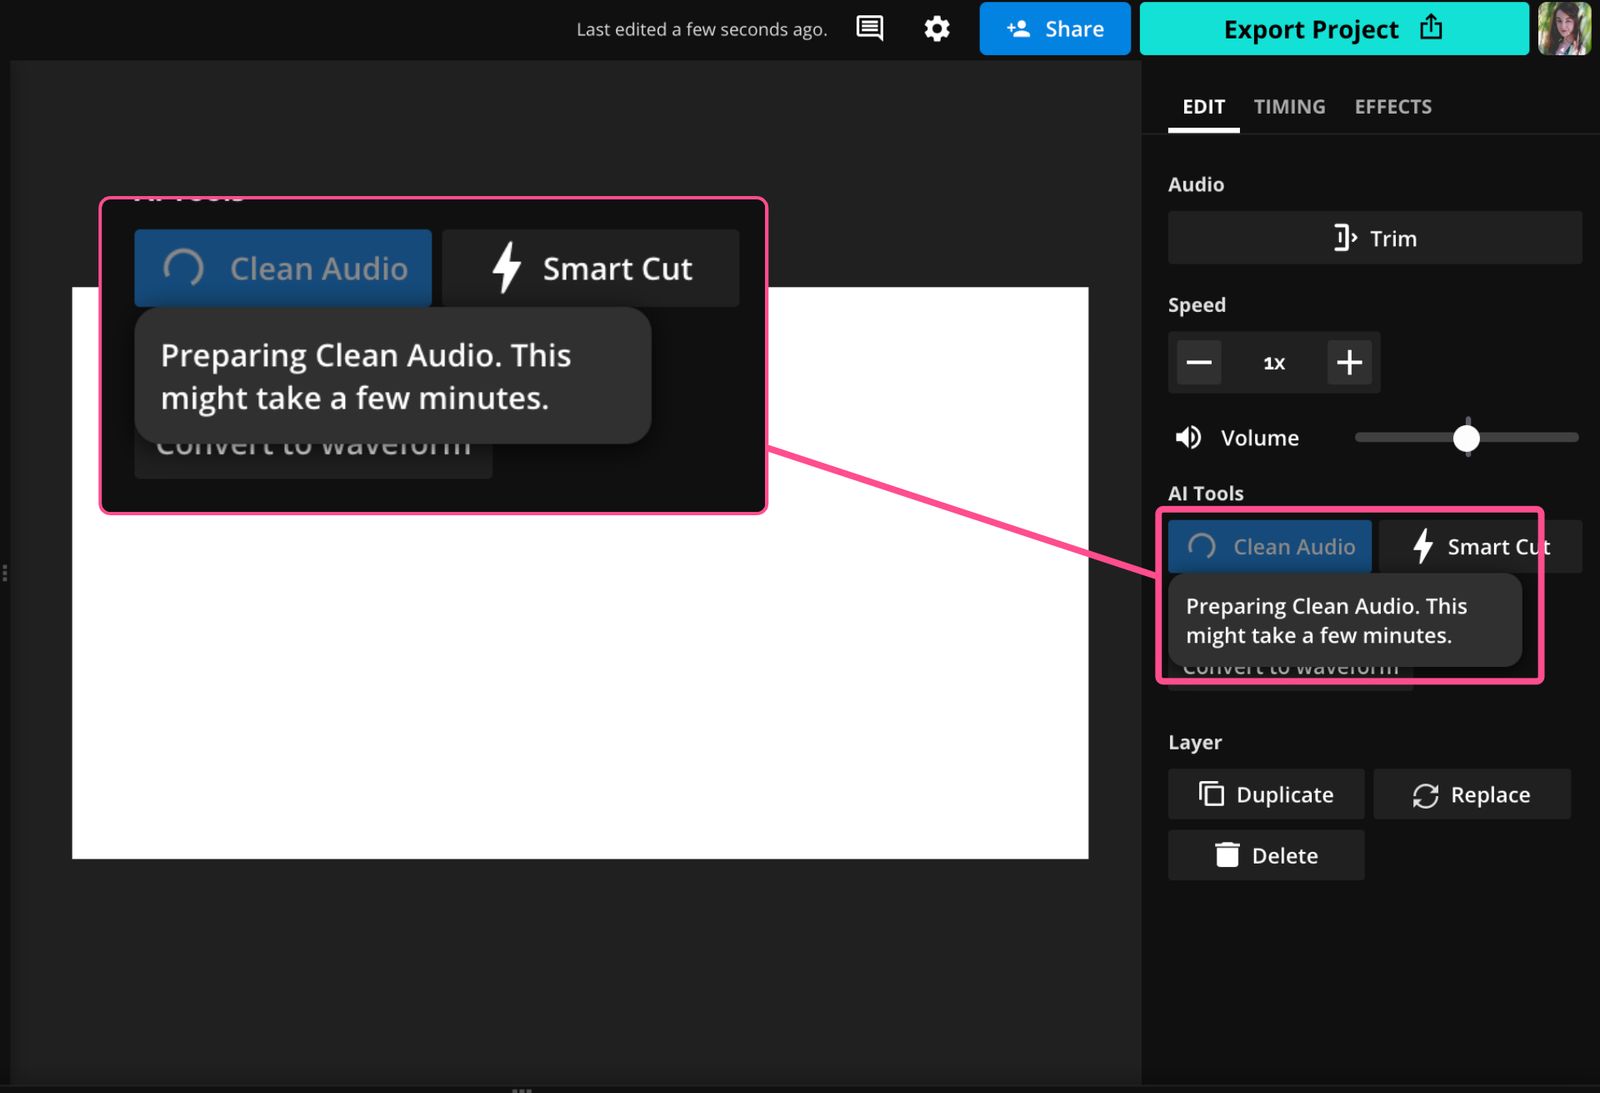Start Clean Audio in AI Tools
This screenshot has height=1093, width=1600.
(x=1270, y=546)
